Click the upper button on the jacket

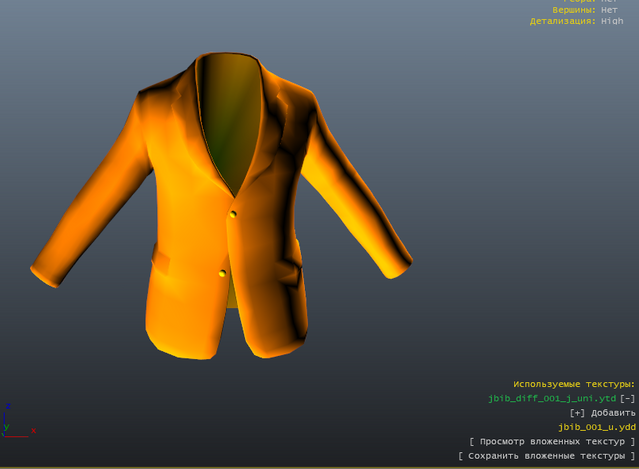[233, 214]
